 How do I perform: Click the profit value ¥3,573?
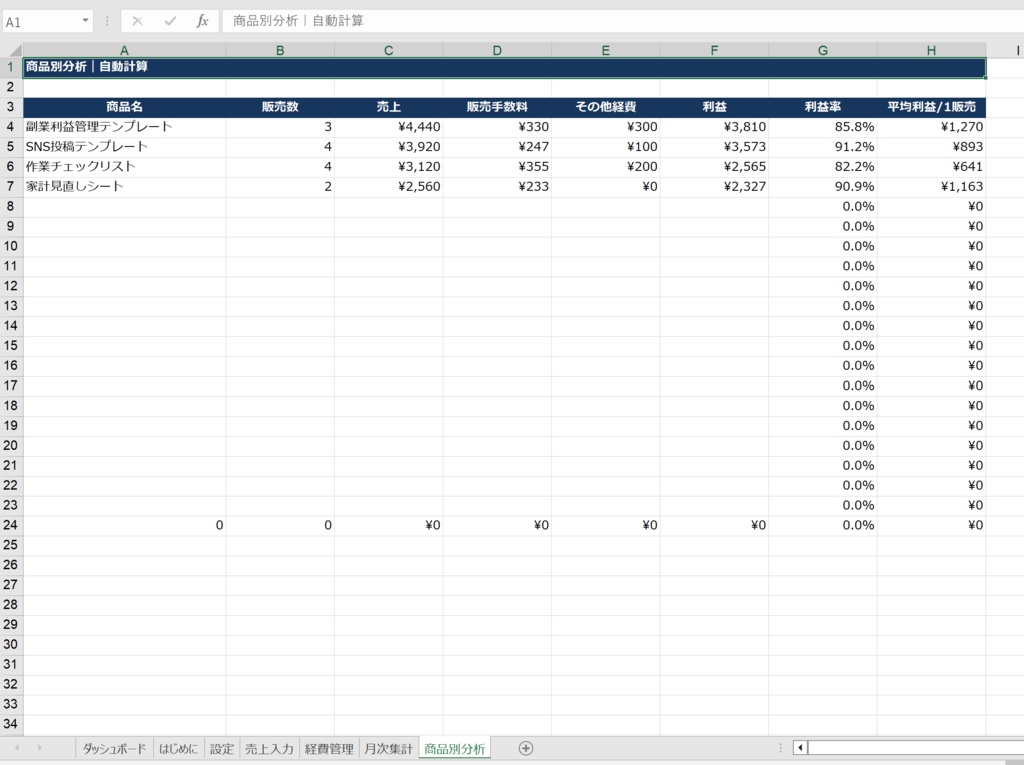pyautogui.click(x=714, y=147)
